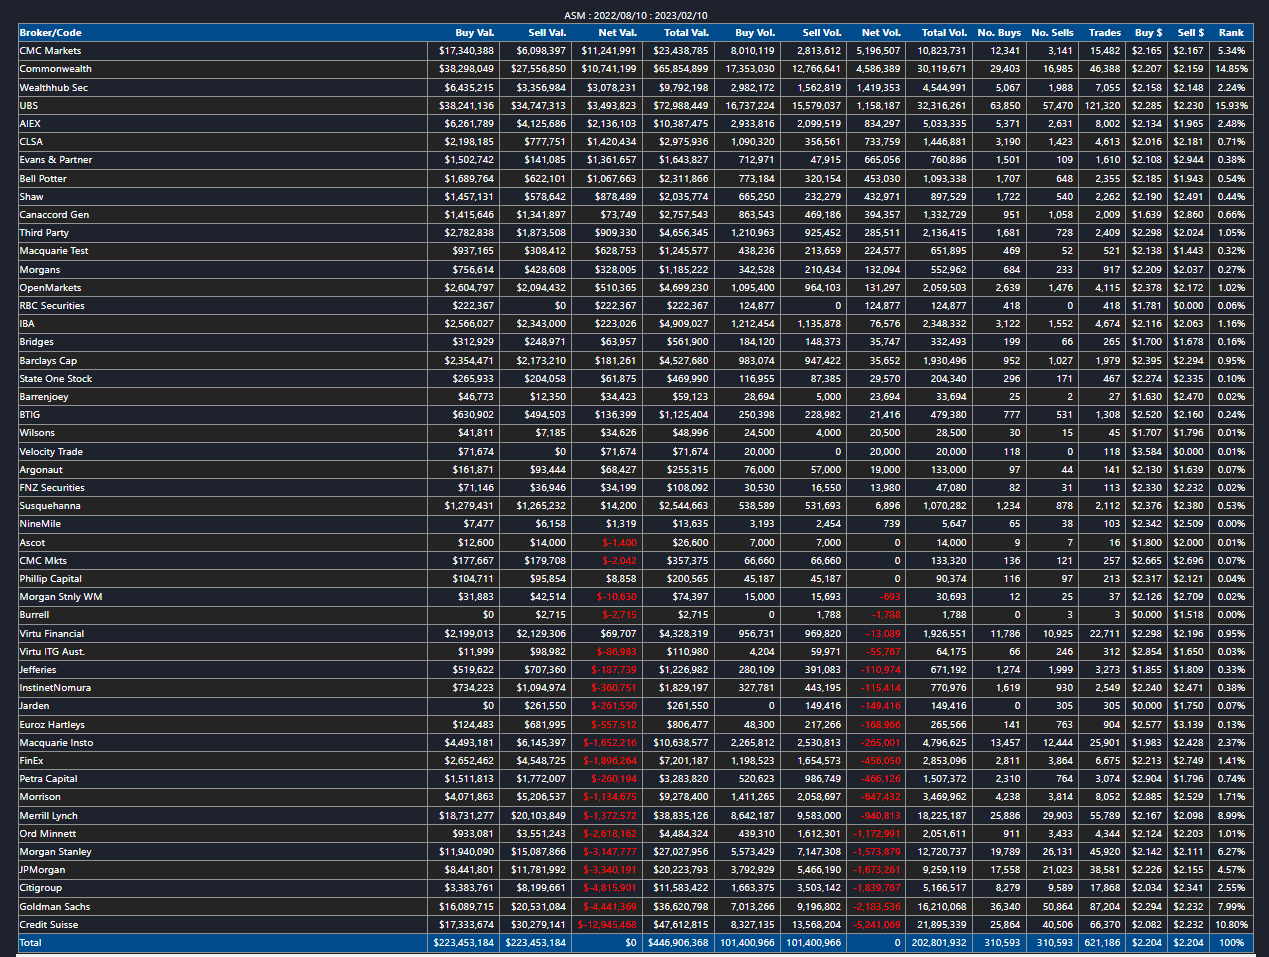The height and width of the screenshot is (957, 1269).
Task: Select the Virtu ITG Aust. broker name
Action: [52, 652]
